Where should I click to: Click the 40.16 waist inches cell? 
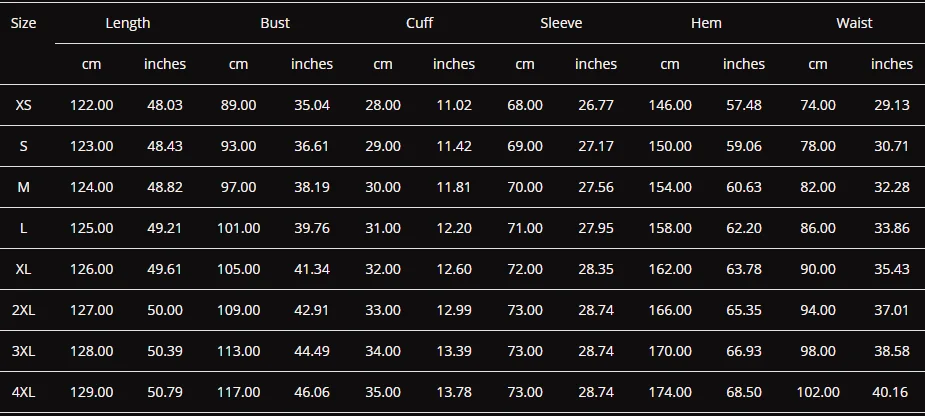click(x=892, y=392)
